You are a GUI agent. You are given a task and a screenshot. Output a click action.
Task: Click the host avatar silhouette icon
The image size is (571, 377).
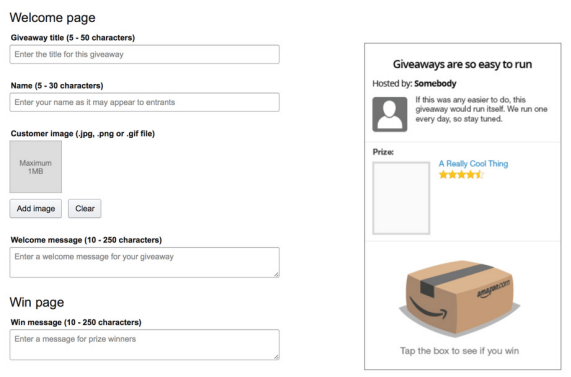[390, 114]
